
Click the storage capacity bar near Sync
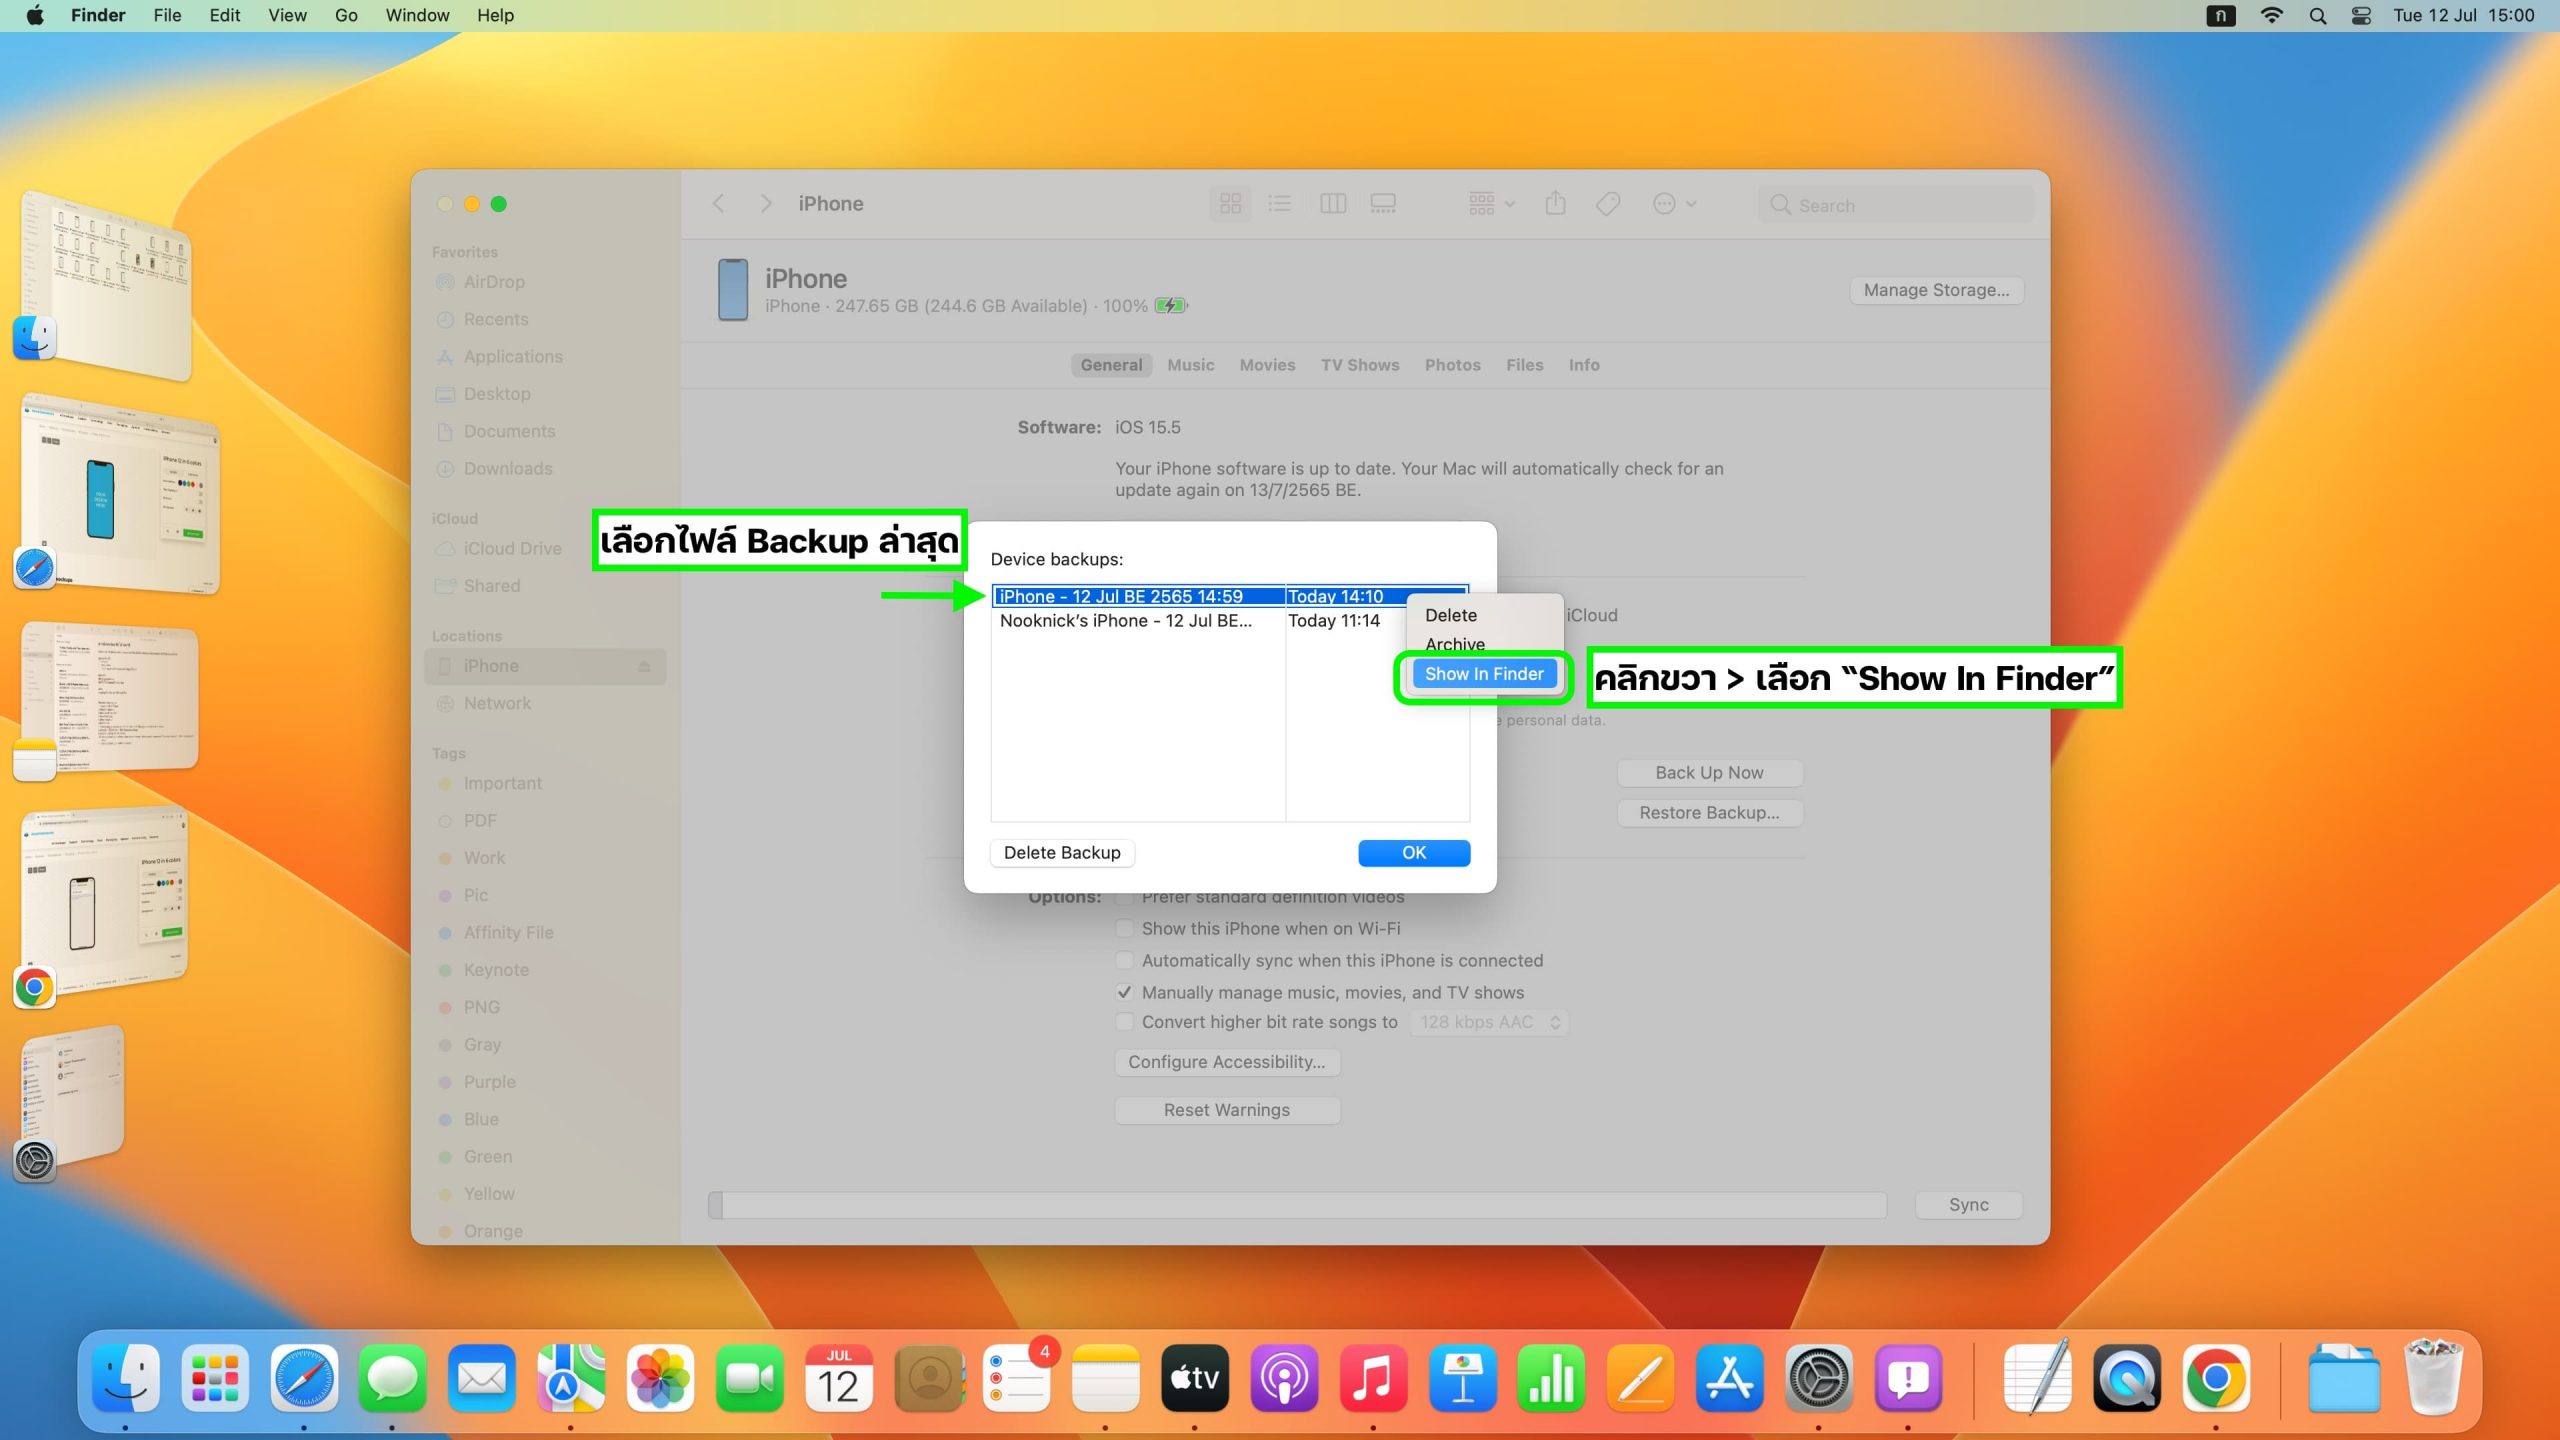click(x=1297, y=1205)
